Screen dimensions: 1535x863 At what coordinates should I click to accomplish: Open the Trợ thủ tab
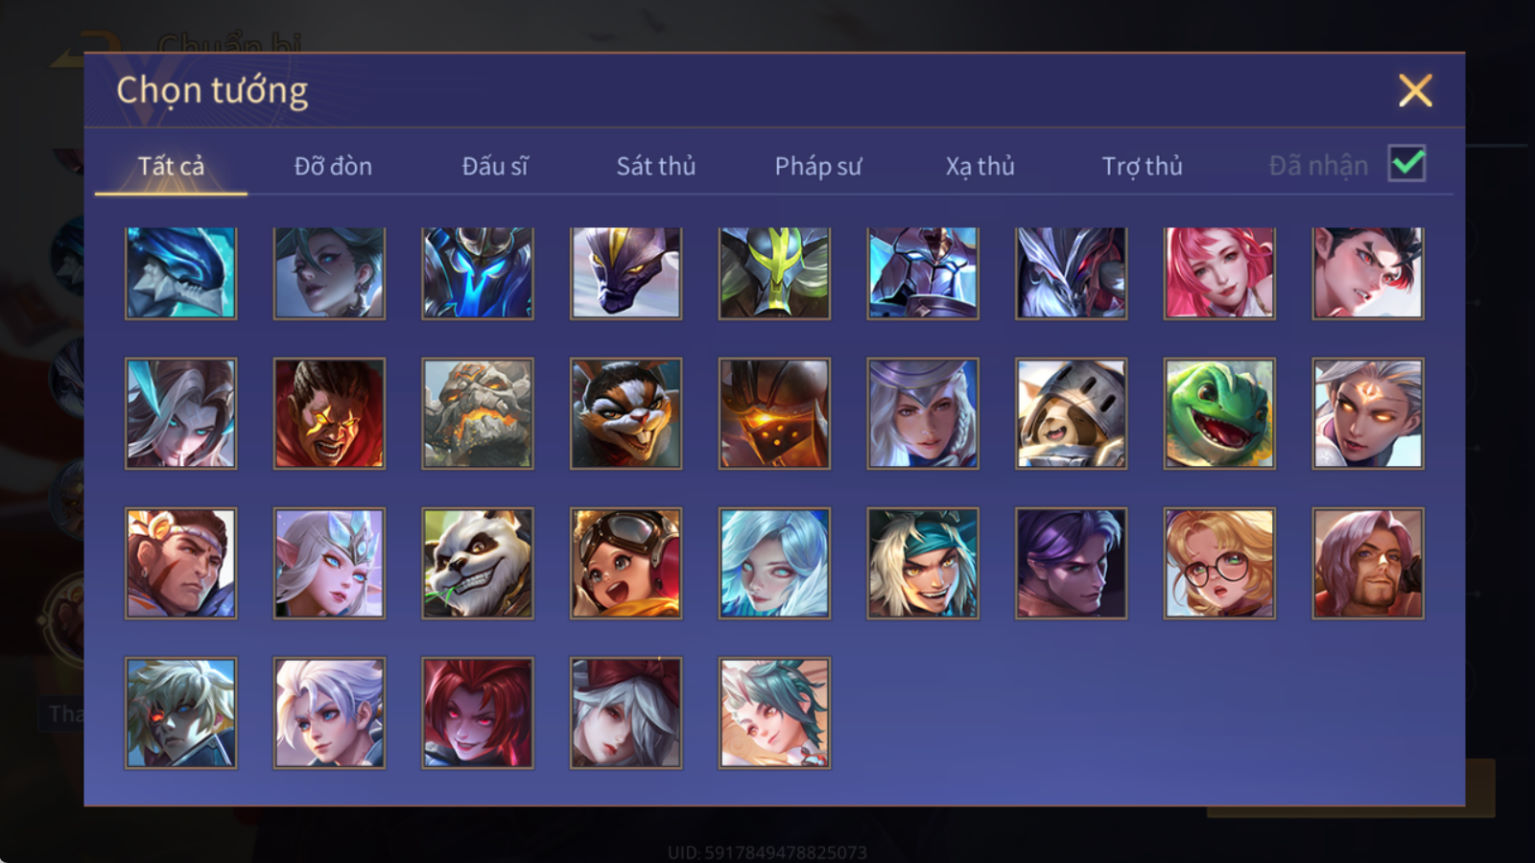pos(1142,166)
